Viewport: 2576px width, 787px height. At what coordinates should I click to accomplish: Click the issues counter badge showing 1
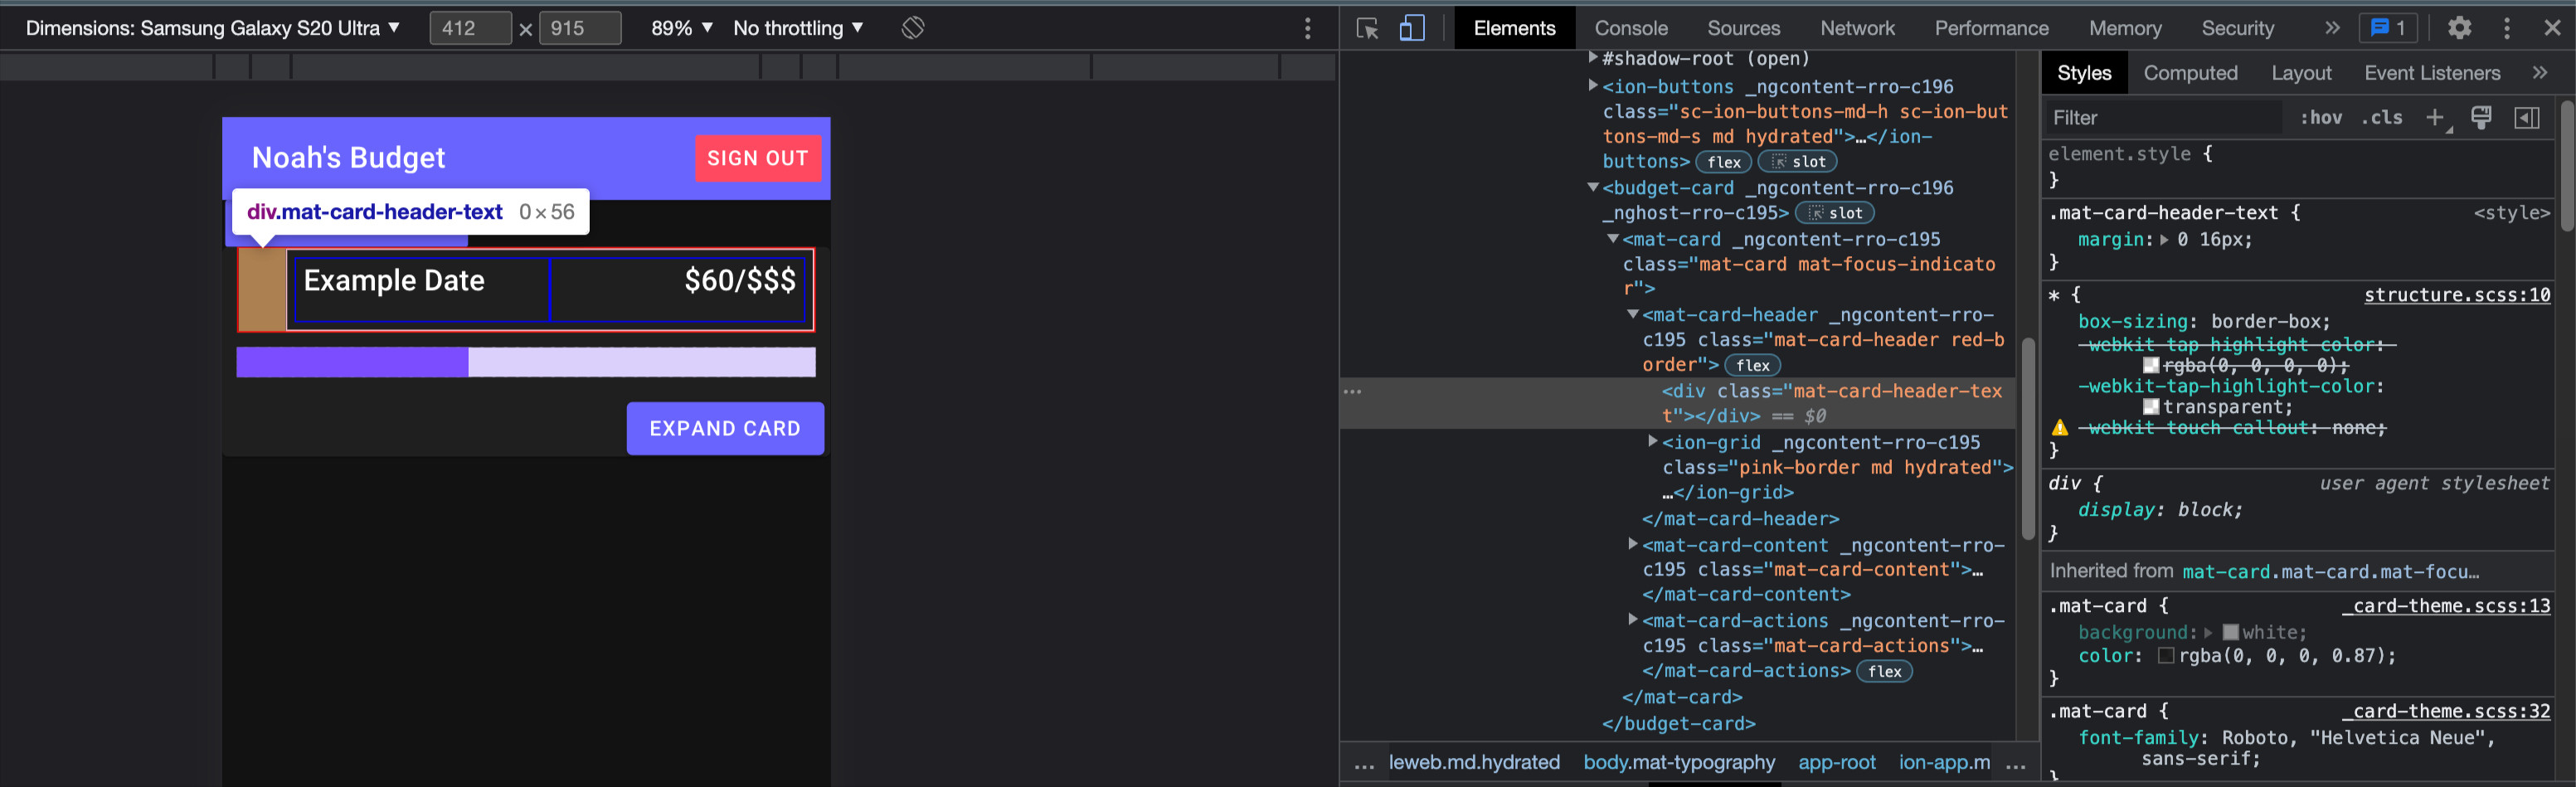pos(2388,28)
